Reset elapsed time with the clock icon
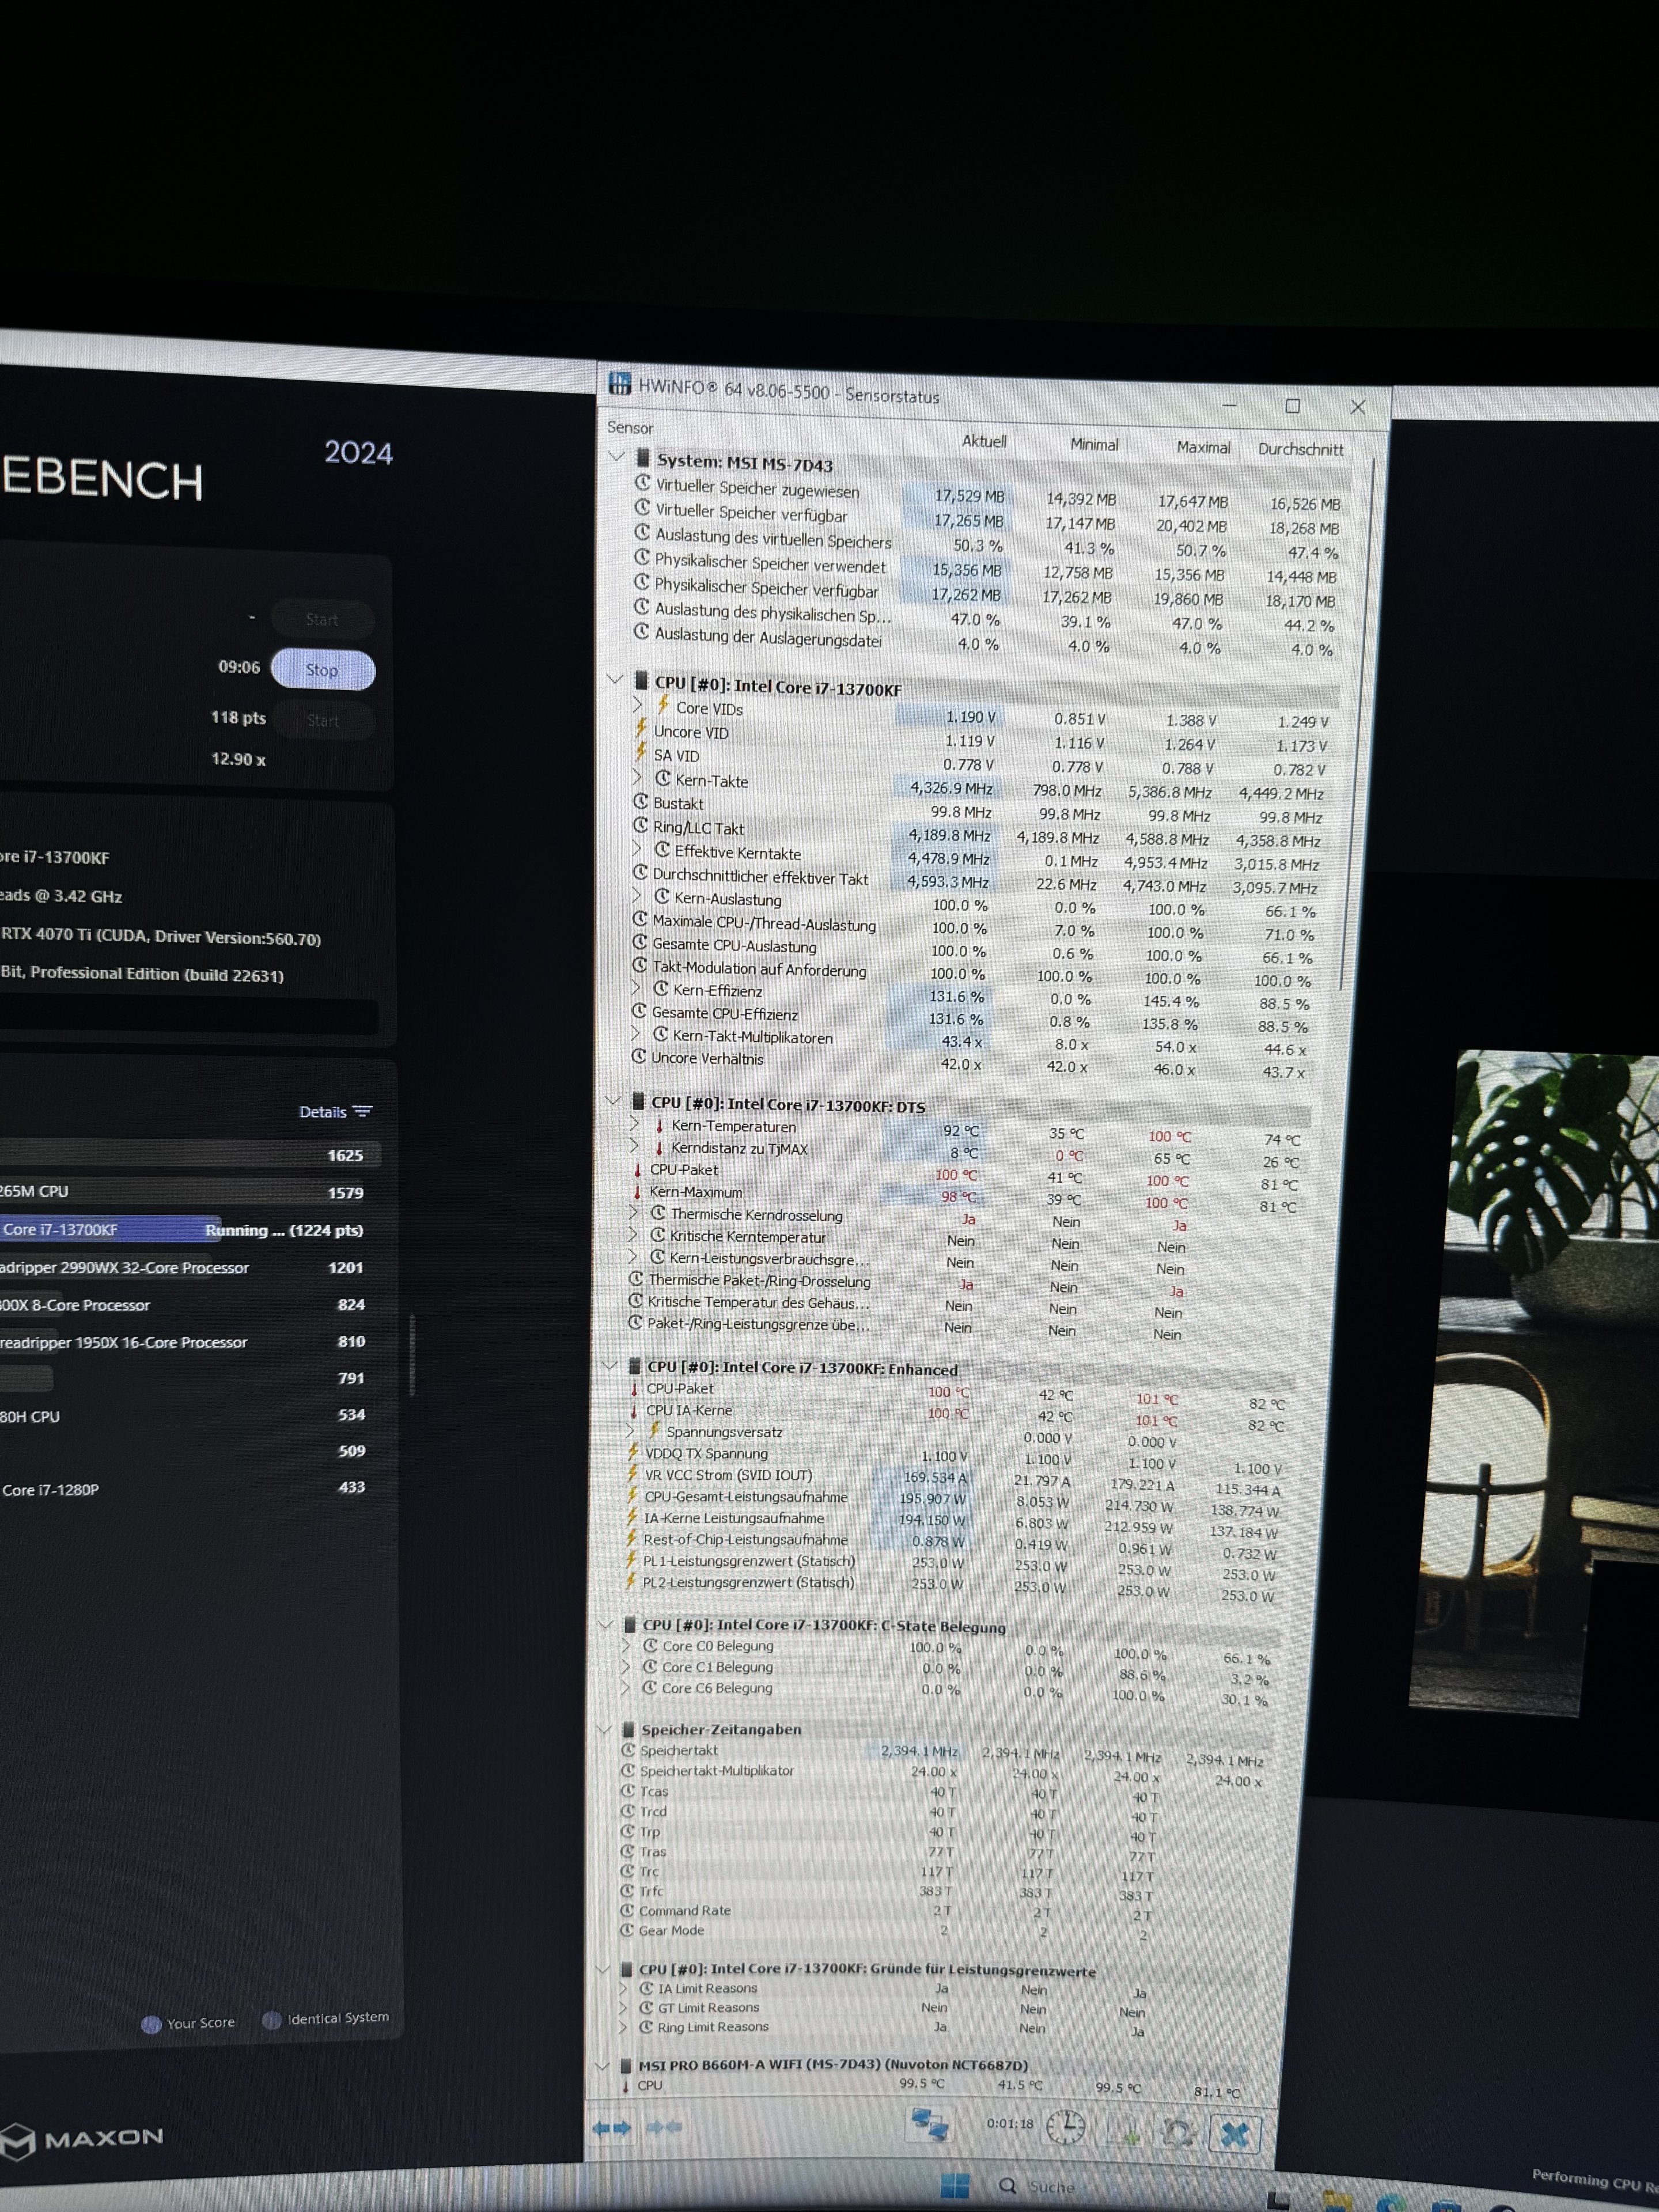The image size is (1659, 2212). [1065, 2128]
